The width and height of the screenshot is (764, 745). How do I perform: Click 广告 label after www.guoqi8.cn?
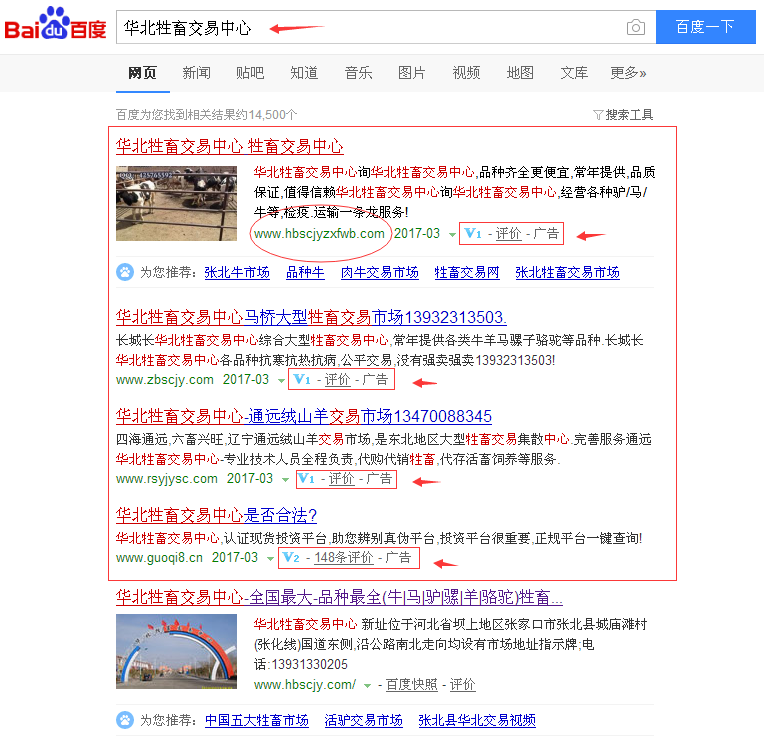pos(398,557)
